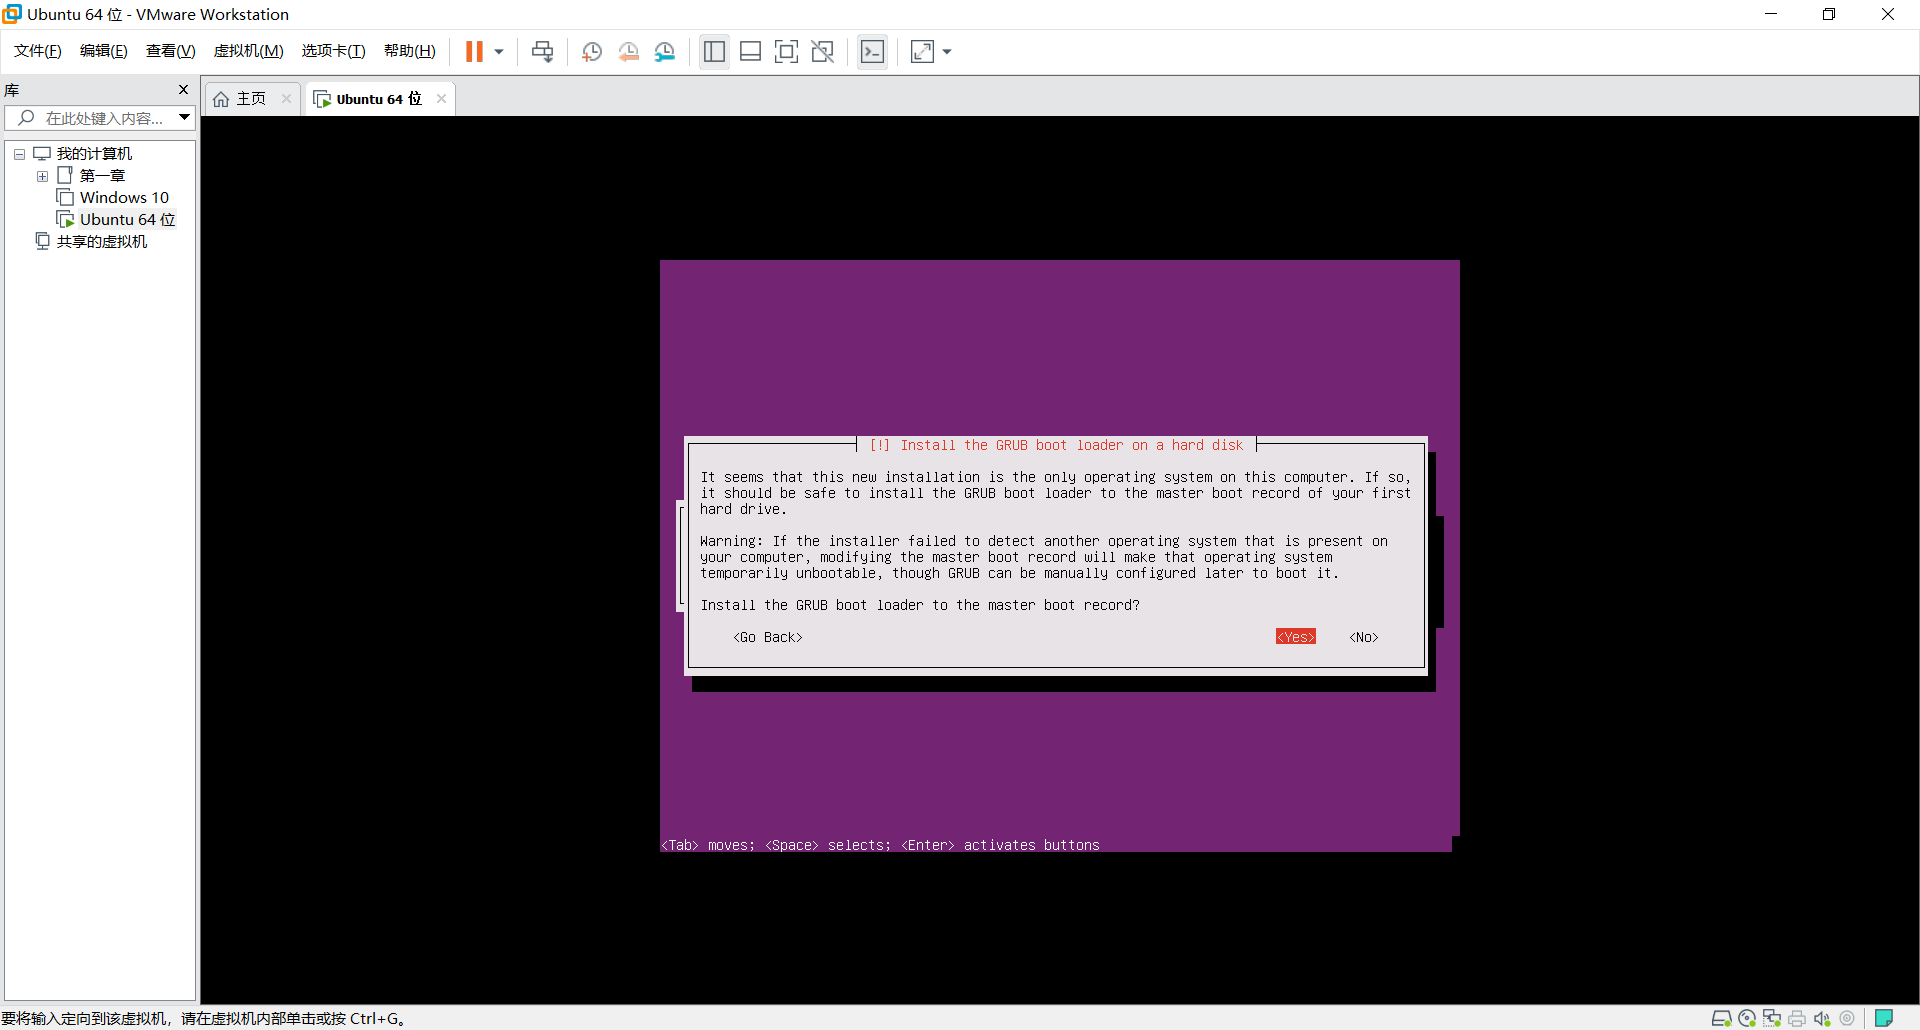Click the status bar Ctrl+G message
The width and height of the screenshot is (1920, 1030).
[203, 1018]
